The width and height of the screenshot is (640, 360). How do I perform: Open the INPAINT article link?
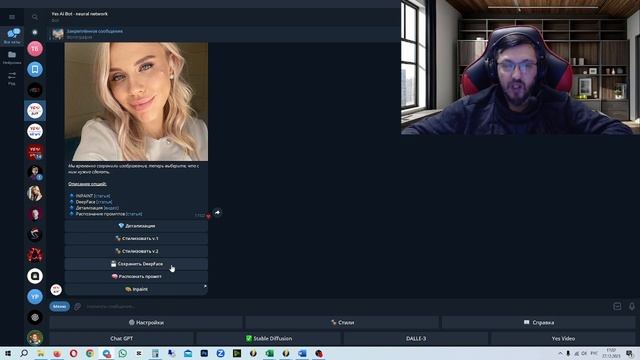click(102, 196)
